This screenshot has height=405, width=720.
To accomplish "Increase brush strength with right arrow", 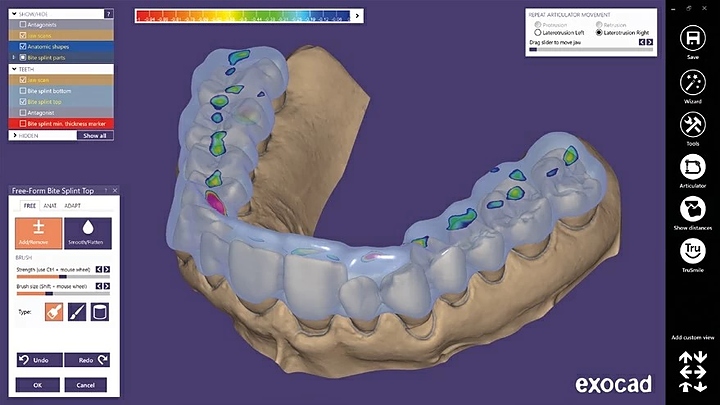I will (x=107, y=270).
